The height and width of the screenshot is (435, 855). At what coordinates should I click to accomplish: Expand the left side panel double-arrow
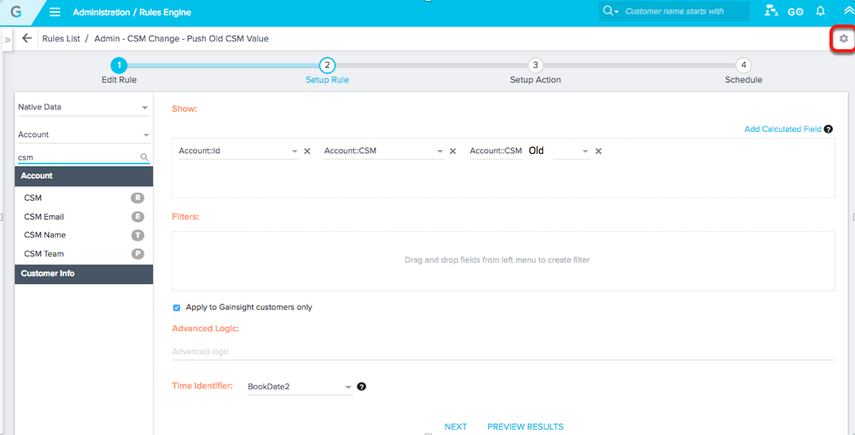8,40
